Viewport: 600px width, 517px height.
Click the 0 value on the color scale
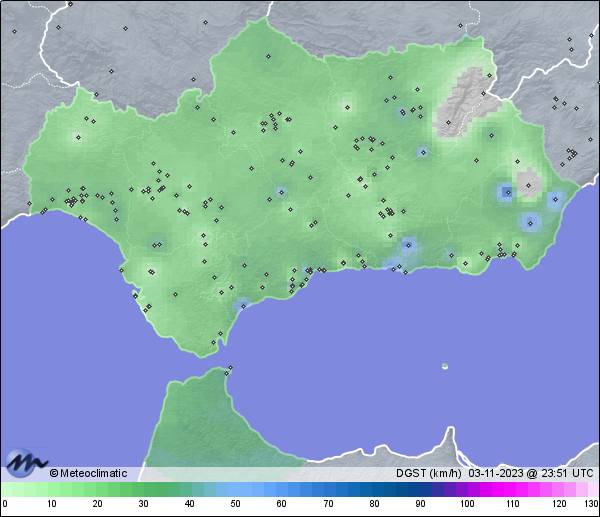5,504
